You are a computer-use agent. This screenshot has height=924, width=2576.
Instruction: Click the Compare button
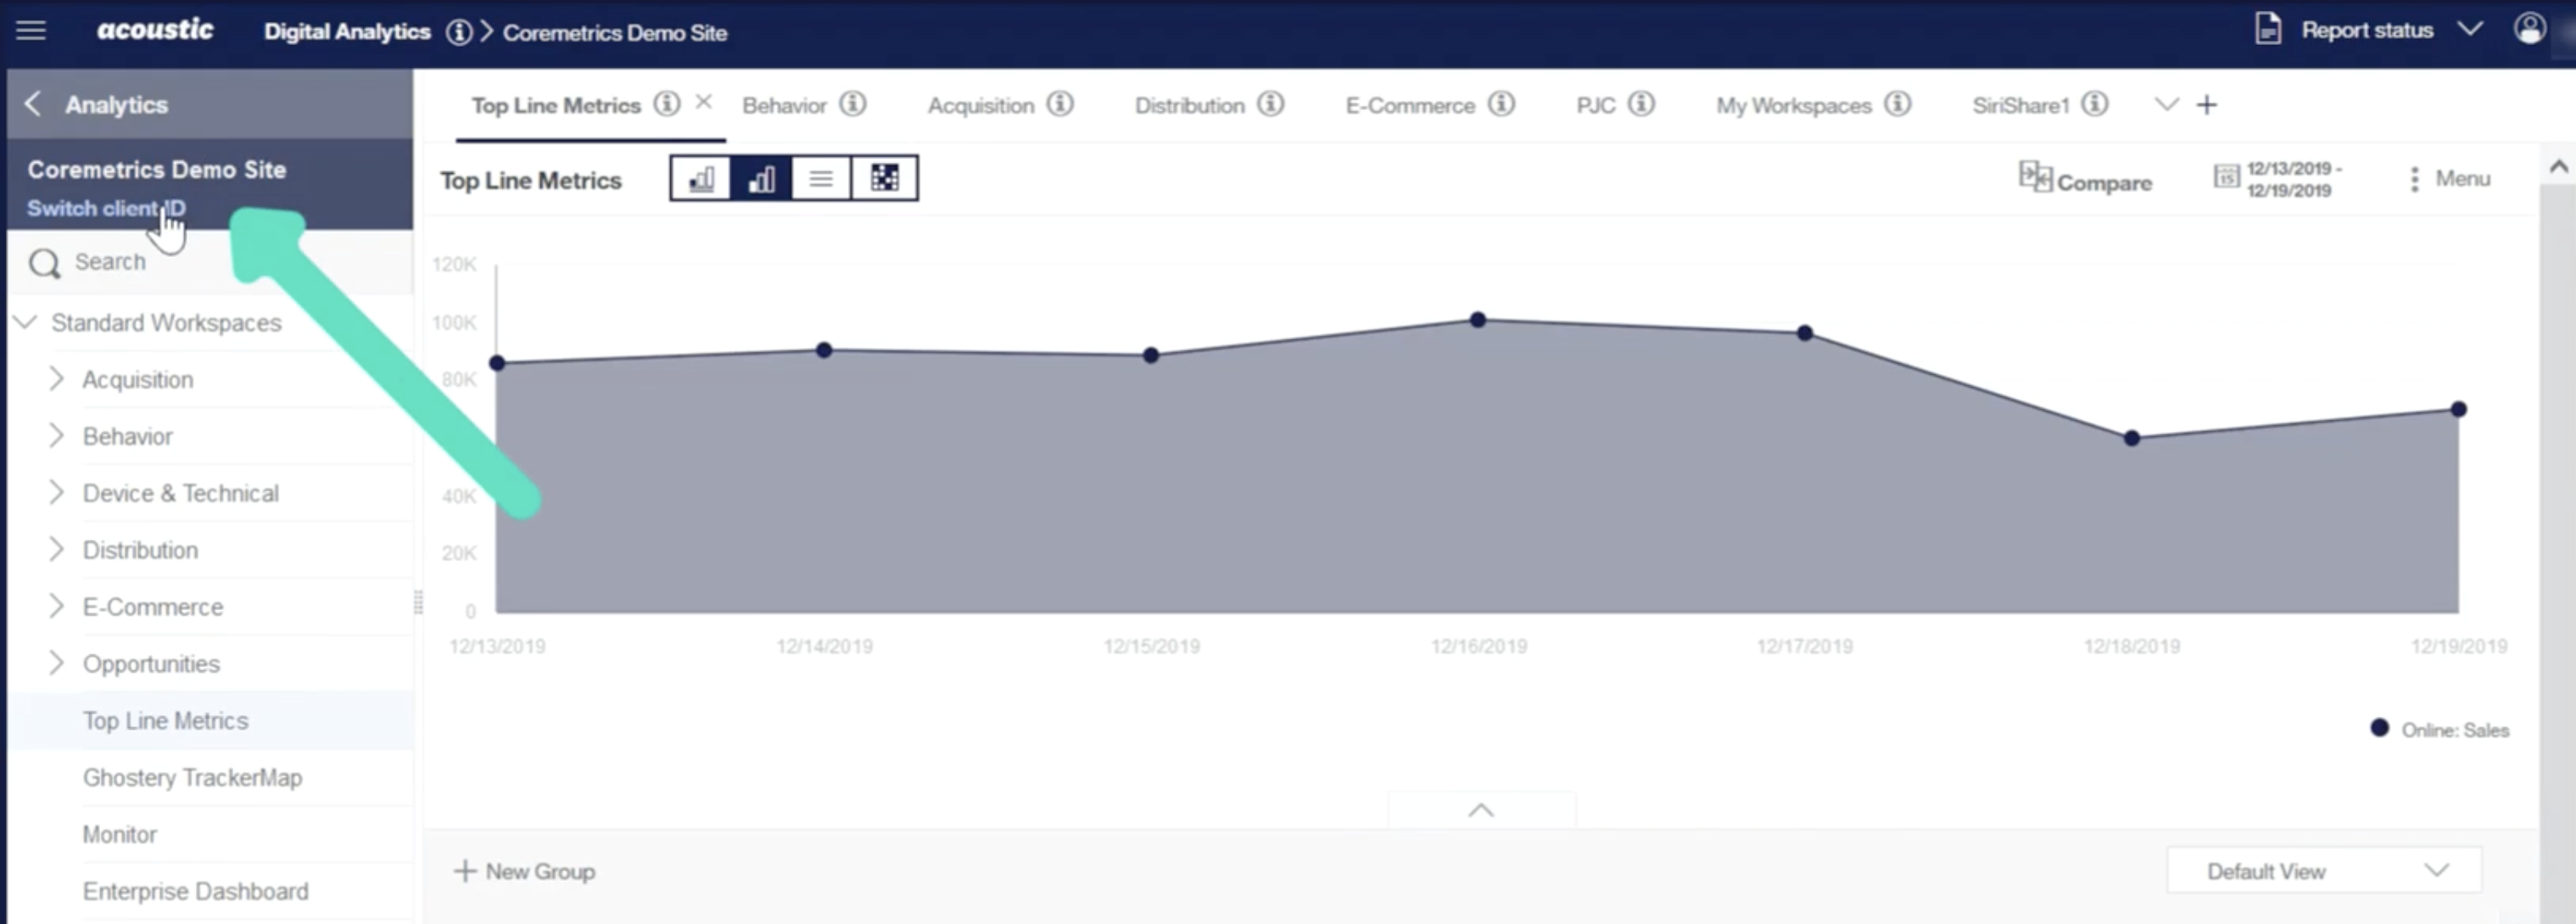2085,179
